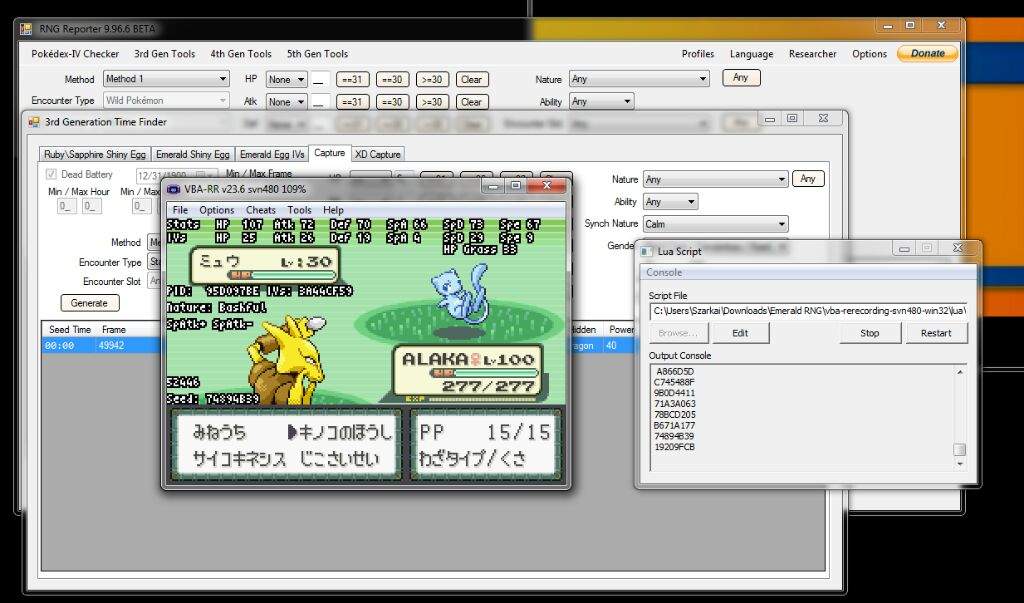Open the Language menu
The height and width of the screenshot is (603, 1024).
751,54
